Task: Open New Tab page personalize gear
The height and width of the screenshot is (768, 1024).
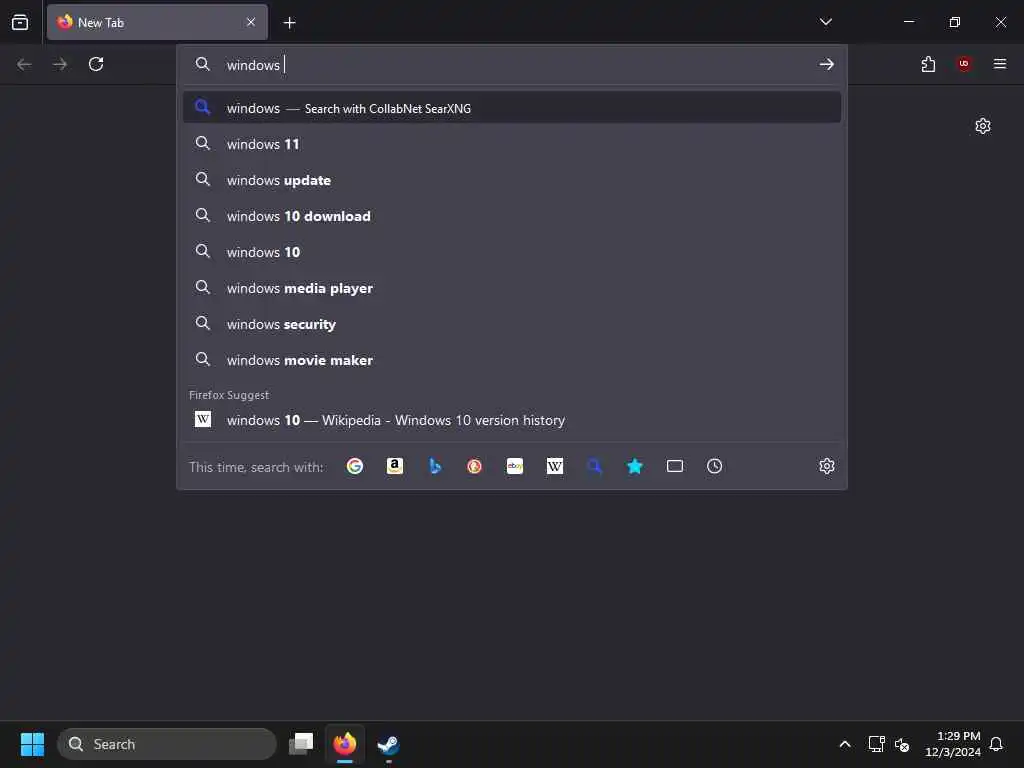Action: pos(983,126)
